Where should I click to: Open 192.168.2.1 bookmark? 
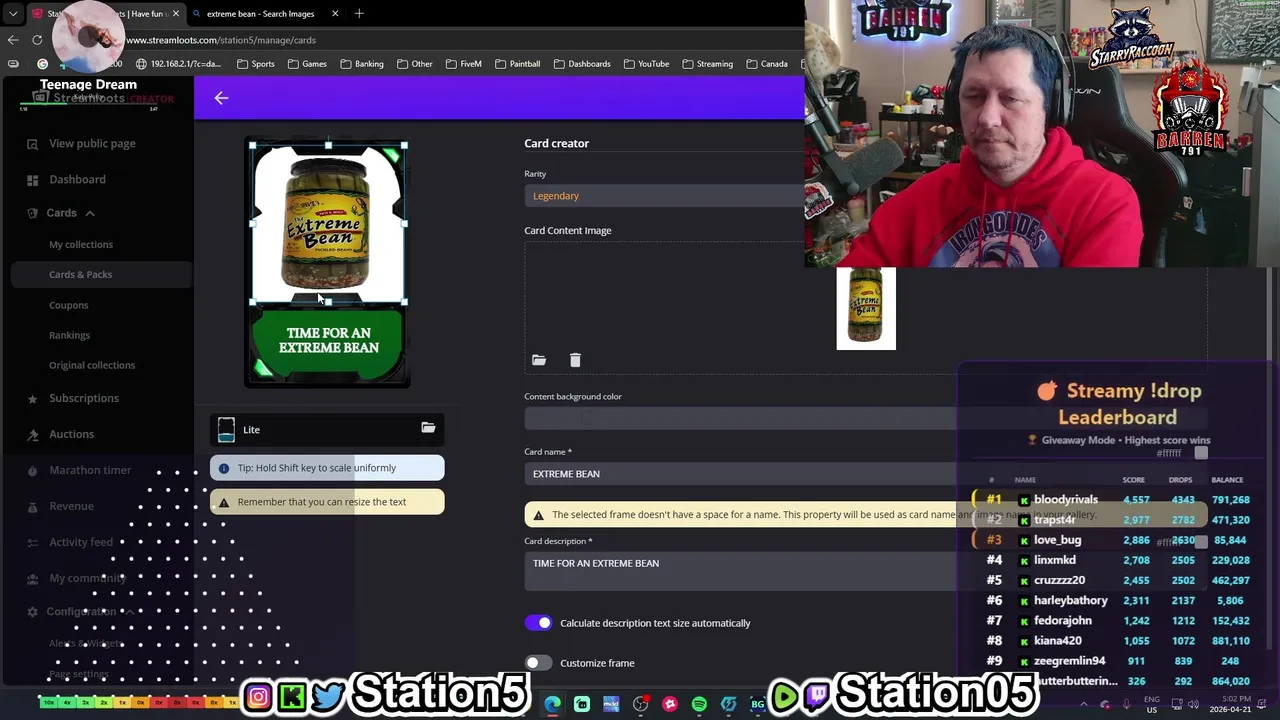[x=178, y=64]
